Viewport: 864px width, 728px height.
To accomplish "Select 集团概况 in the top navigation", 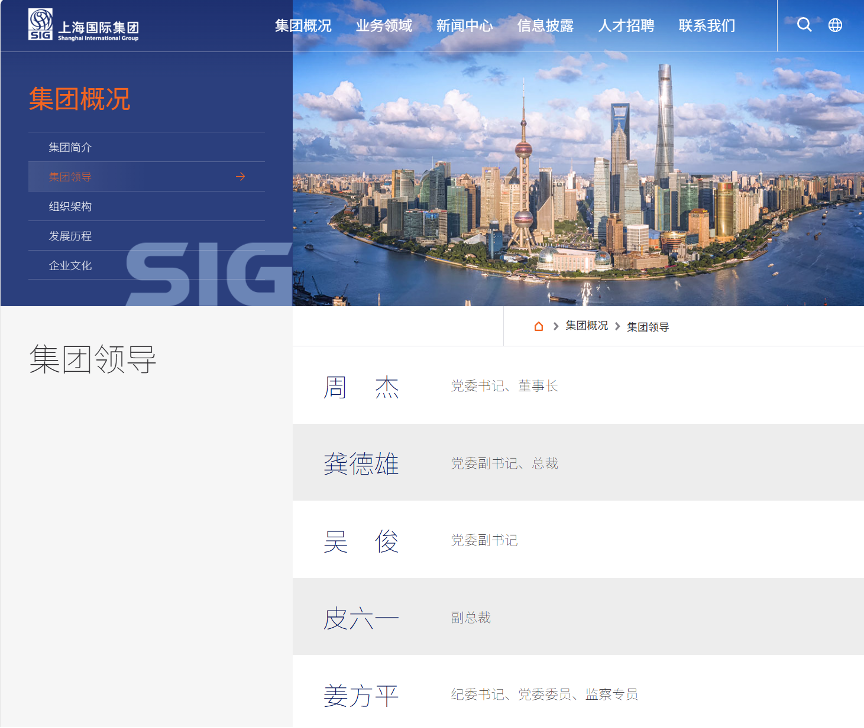I will click(x=302, y=27).
